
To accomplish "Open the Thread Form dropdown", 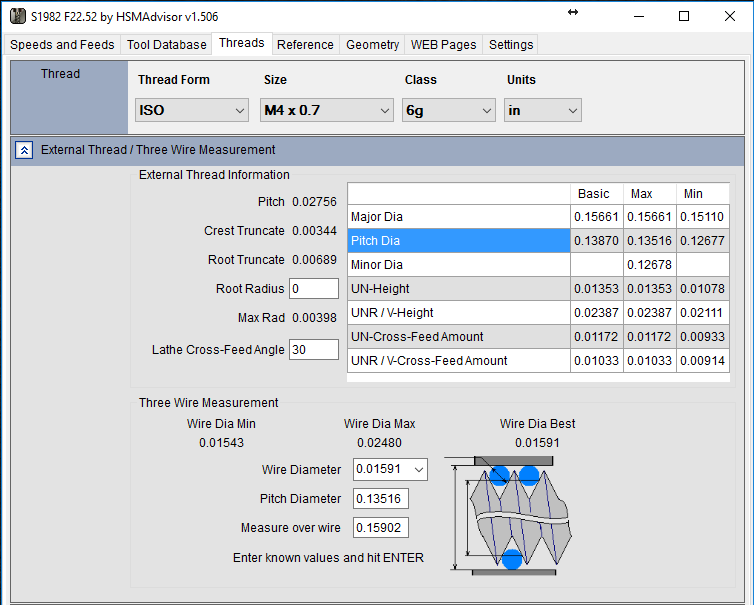I will click(191, 110).
